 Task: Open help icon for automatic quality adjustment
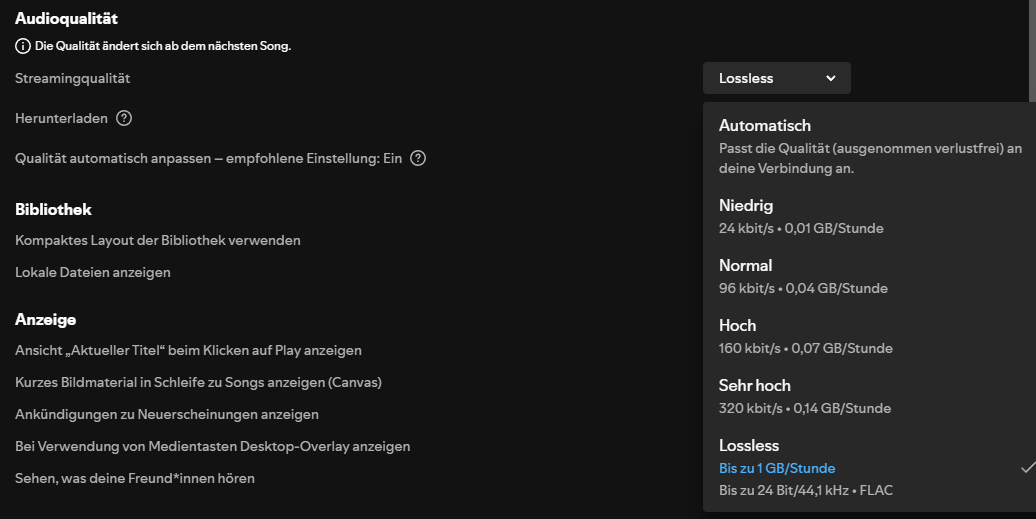click(x=418, y=158)
